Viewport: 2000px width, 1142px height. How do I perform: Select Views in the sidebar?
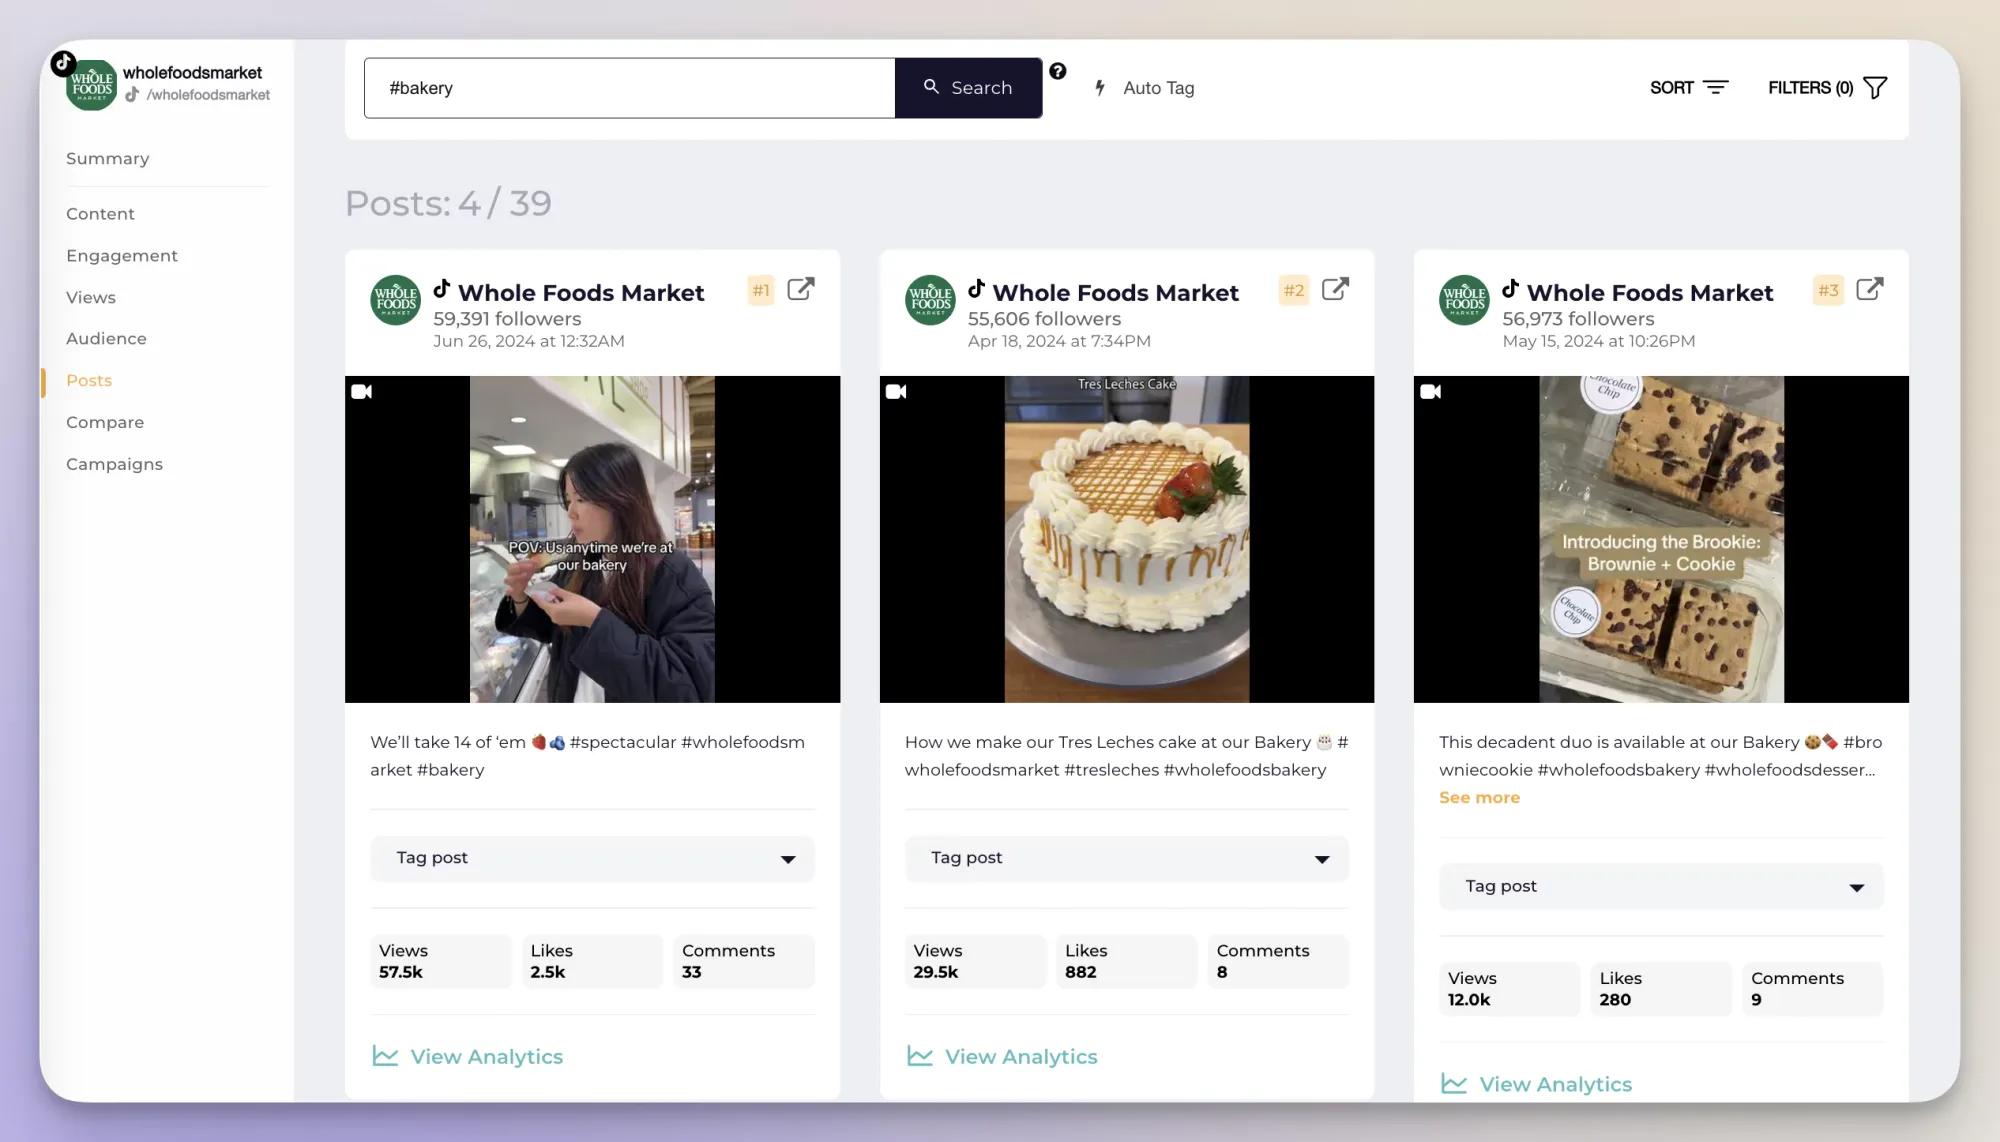tap(91, 298)
